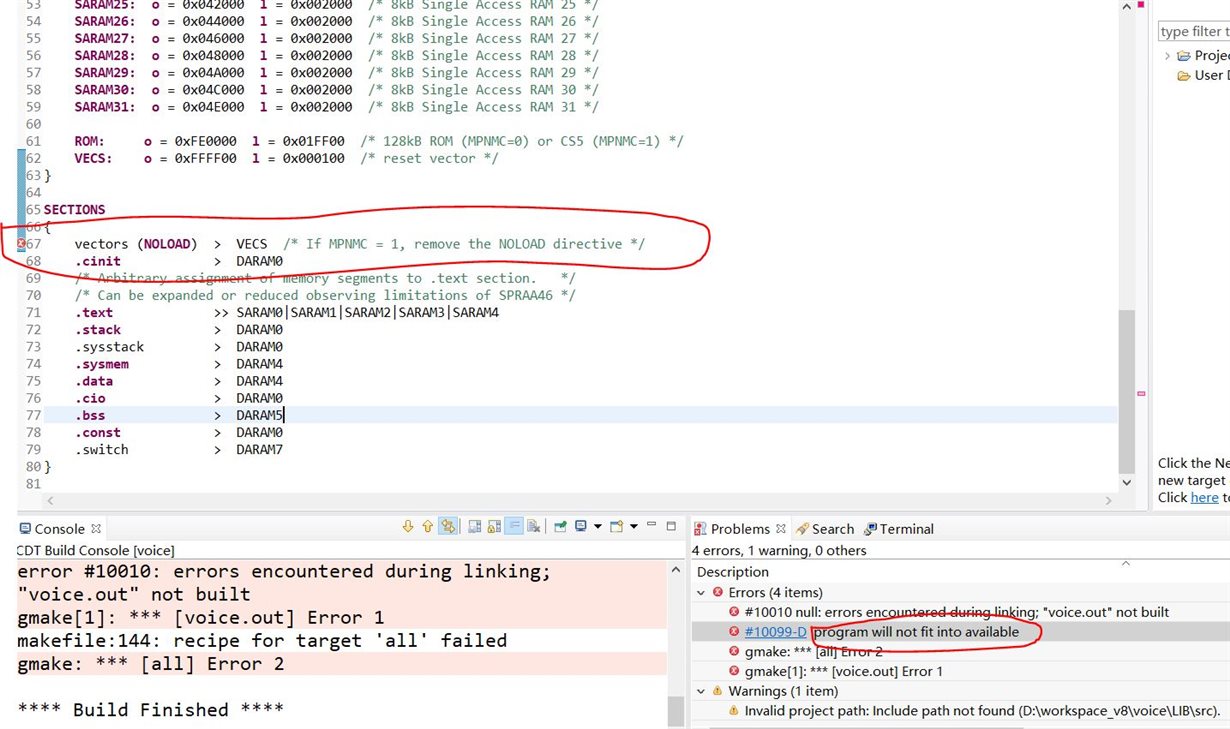Viewport: 1230px width, 729px height.
Task: Click 'error #10010' line in Console
Action: [x=284, y=571]
